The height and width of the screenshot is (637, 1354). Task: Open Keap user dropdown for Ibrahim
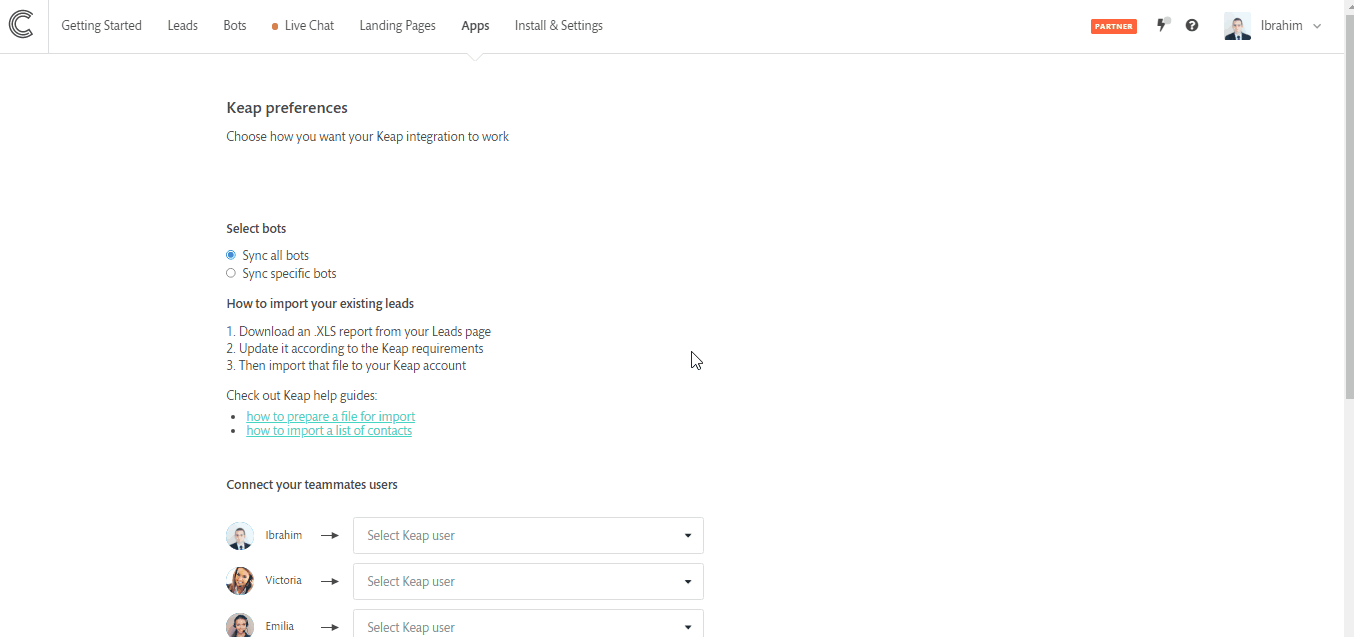[528, 535]
